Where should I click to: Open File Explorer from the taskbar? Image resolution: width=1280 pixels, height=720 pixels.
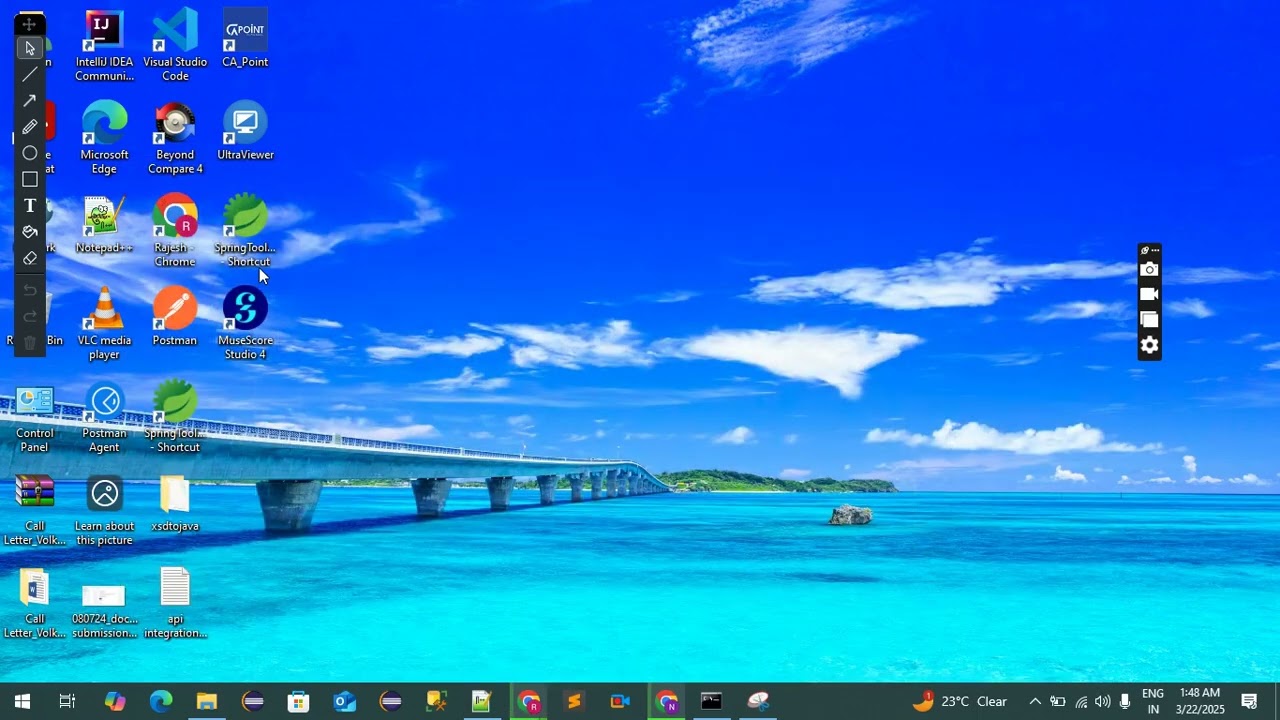pos(207,701)
